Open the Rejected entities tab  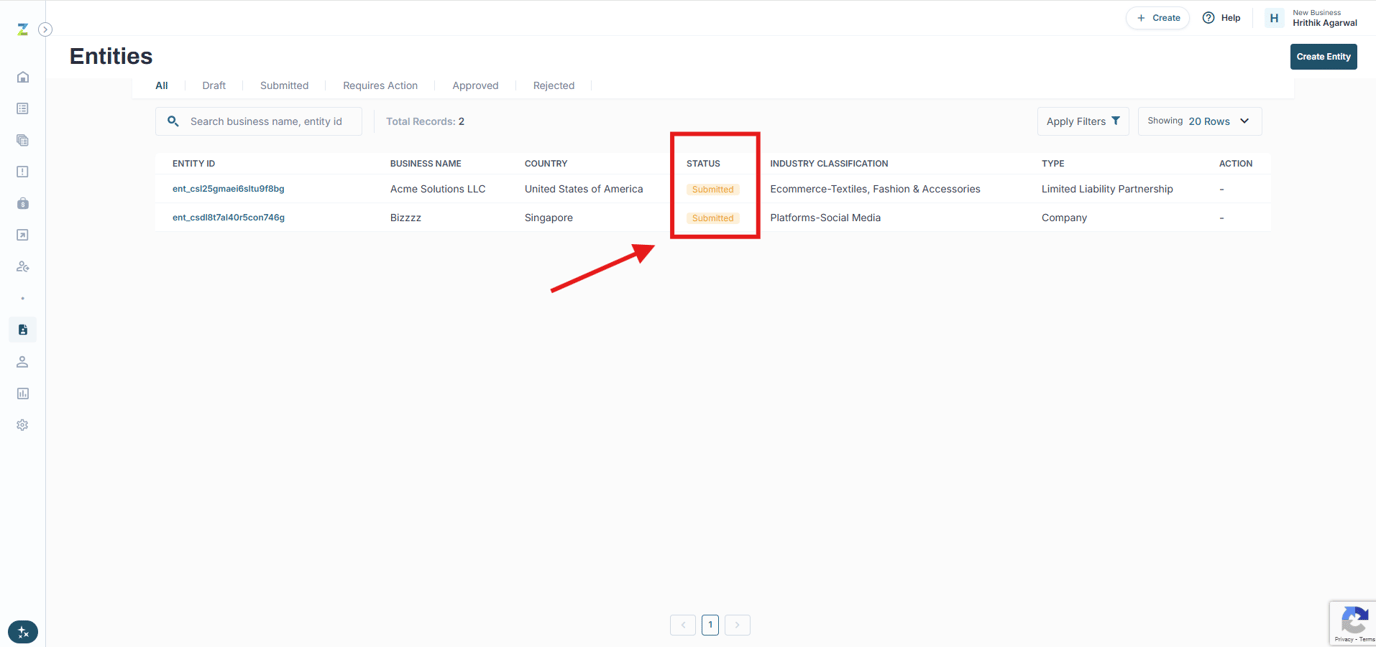[x=553, y=85]
